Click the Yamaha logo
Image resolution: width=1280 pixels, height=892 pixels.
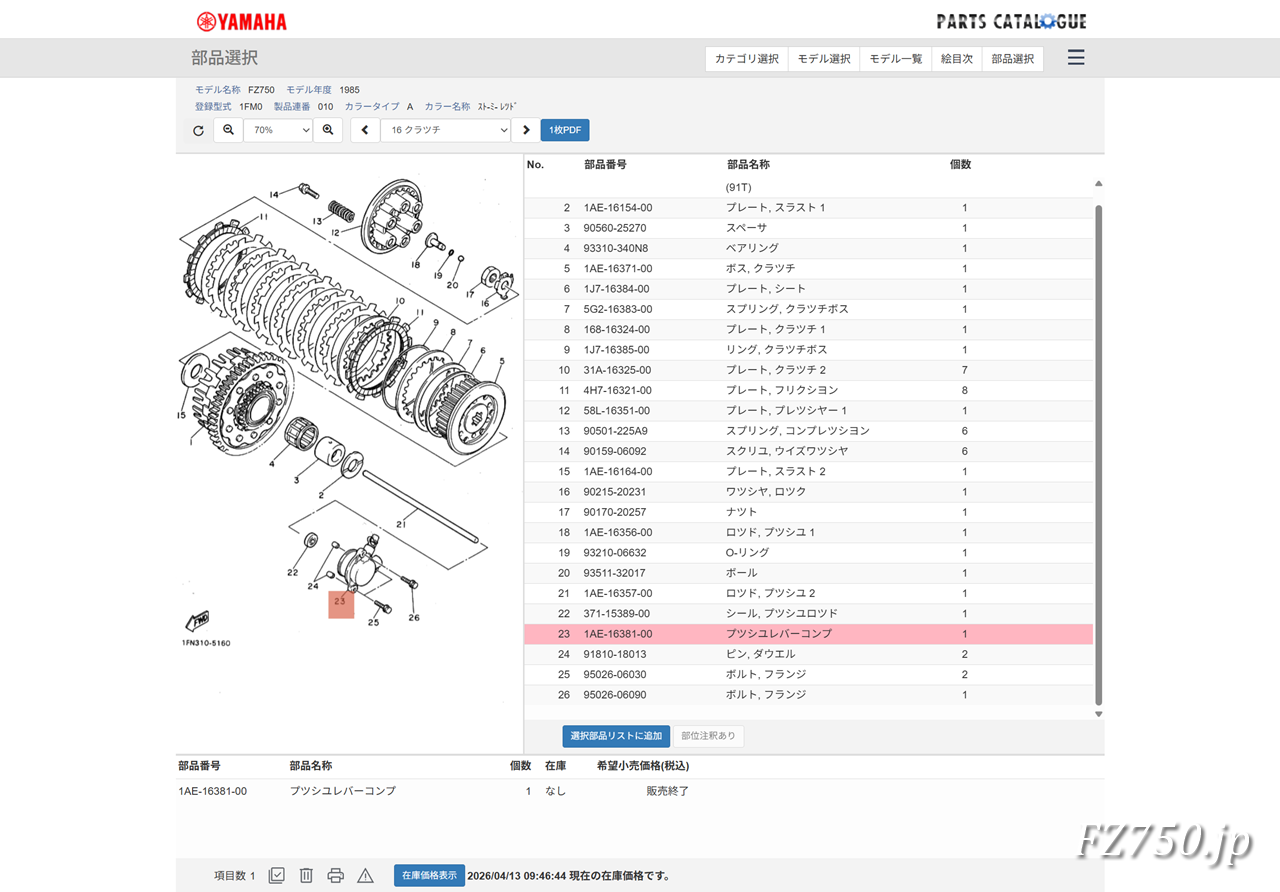(x=240, y=20)
